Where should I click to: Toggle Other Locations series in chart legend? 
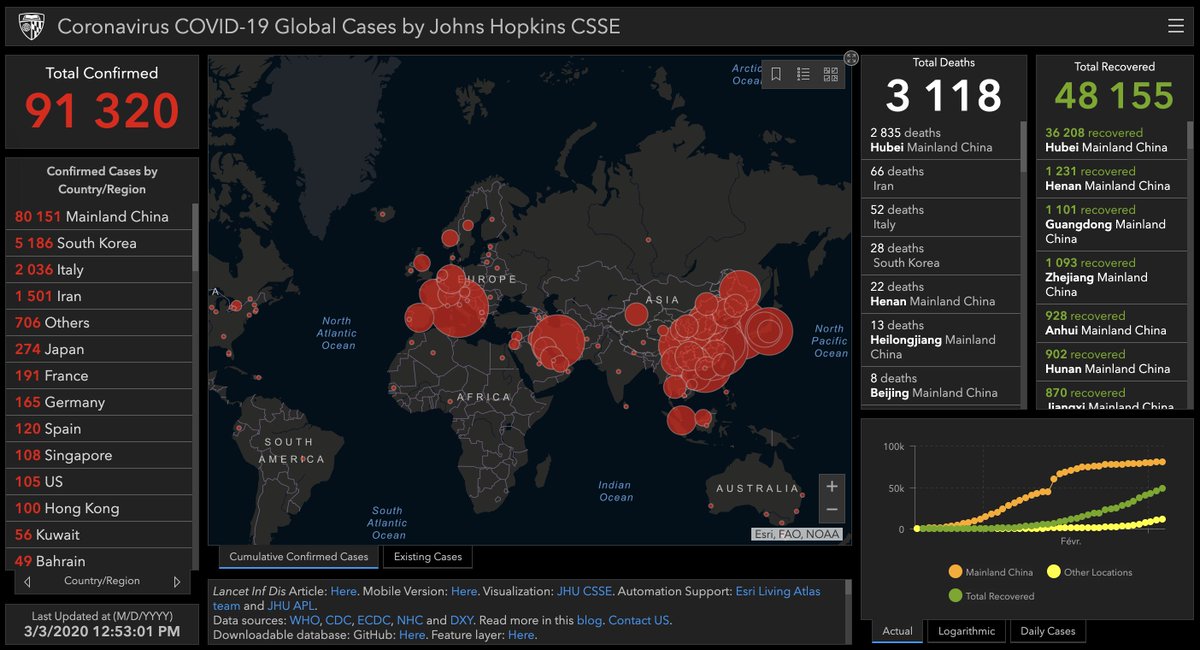(x=1089, y=572)
